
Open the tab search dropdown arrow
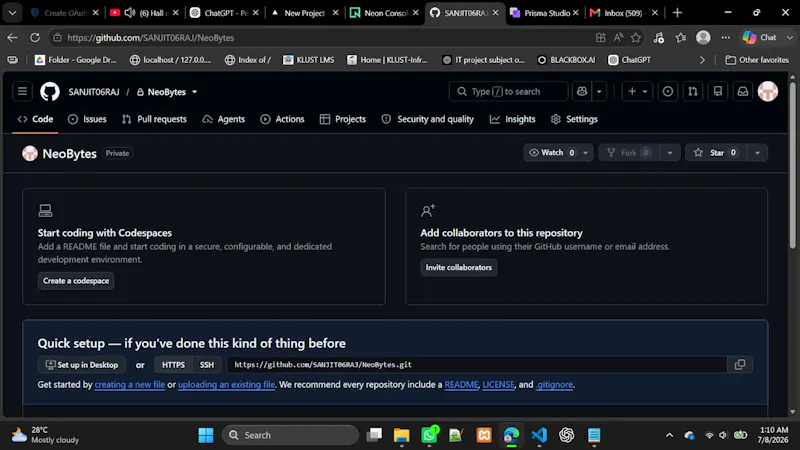tap(12, 13)
